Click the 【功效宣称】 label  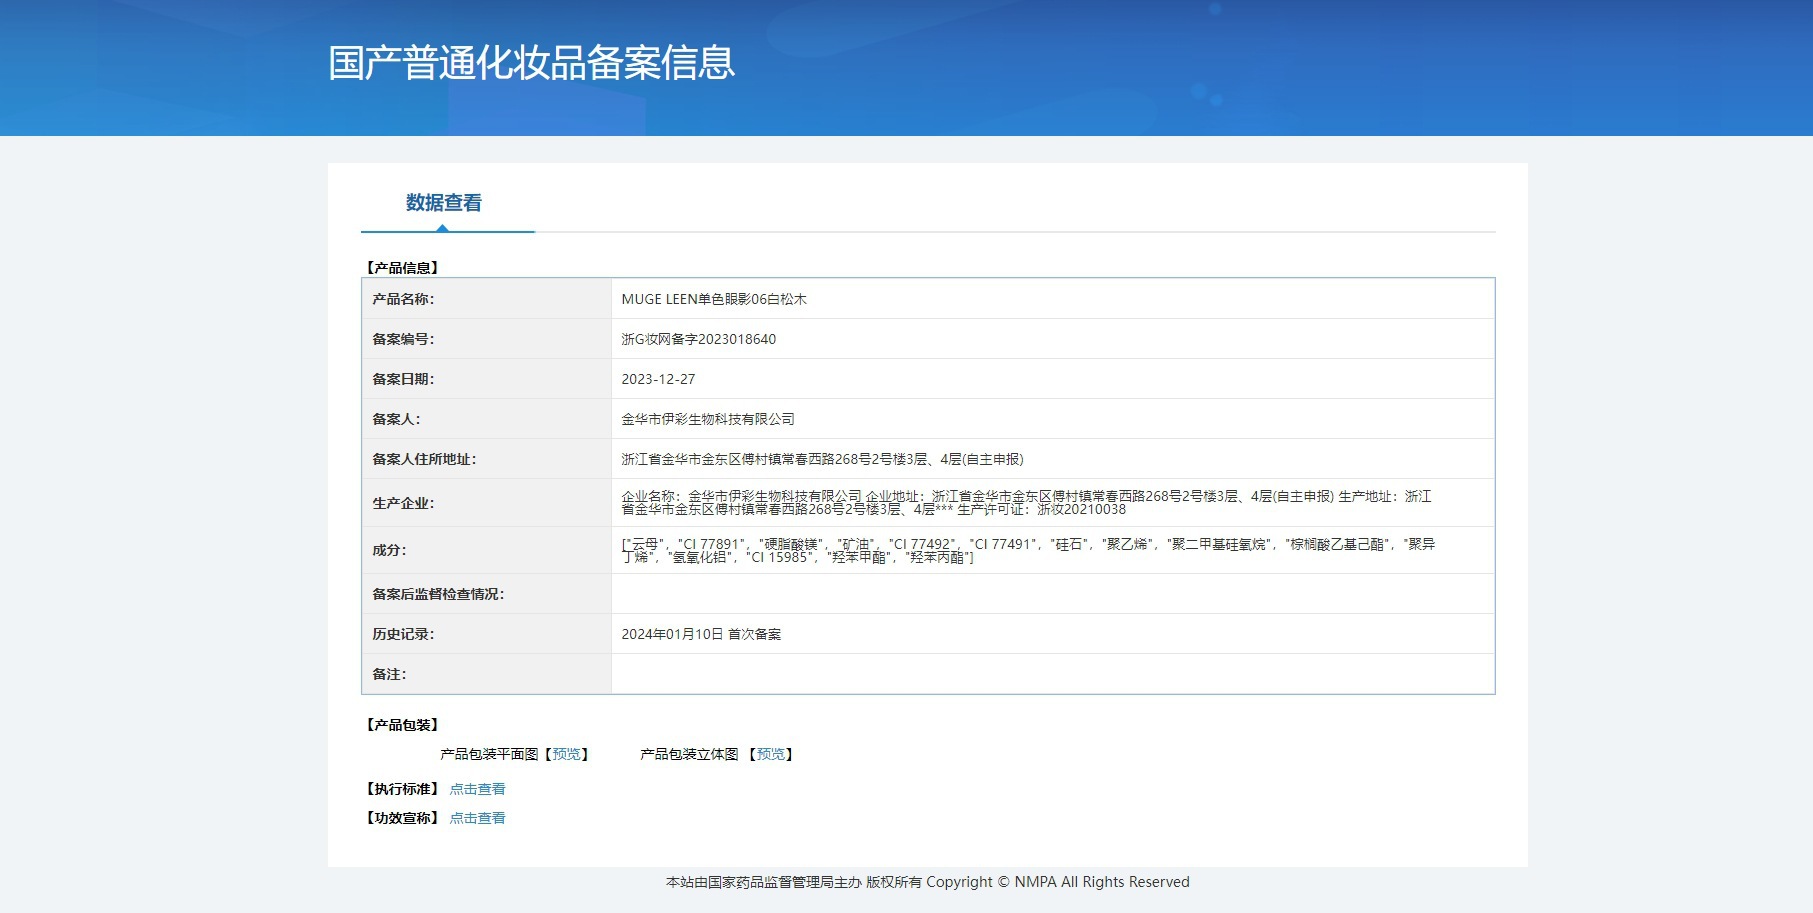pos(402,818)
